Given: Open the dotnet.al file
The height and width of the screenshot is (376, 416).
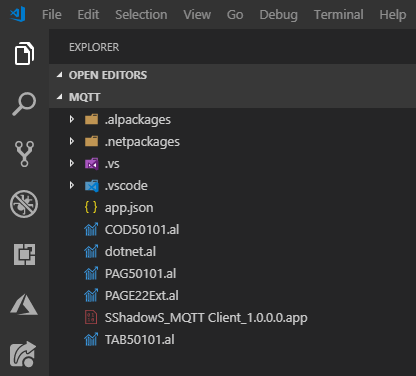Looking at the screenshot, I should coord(130,252).
